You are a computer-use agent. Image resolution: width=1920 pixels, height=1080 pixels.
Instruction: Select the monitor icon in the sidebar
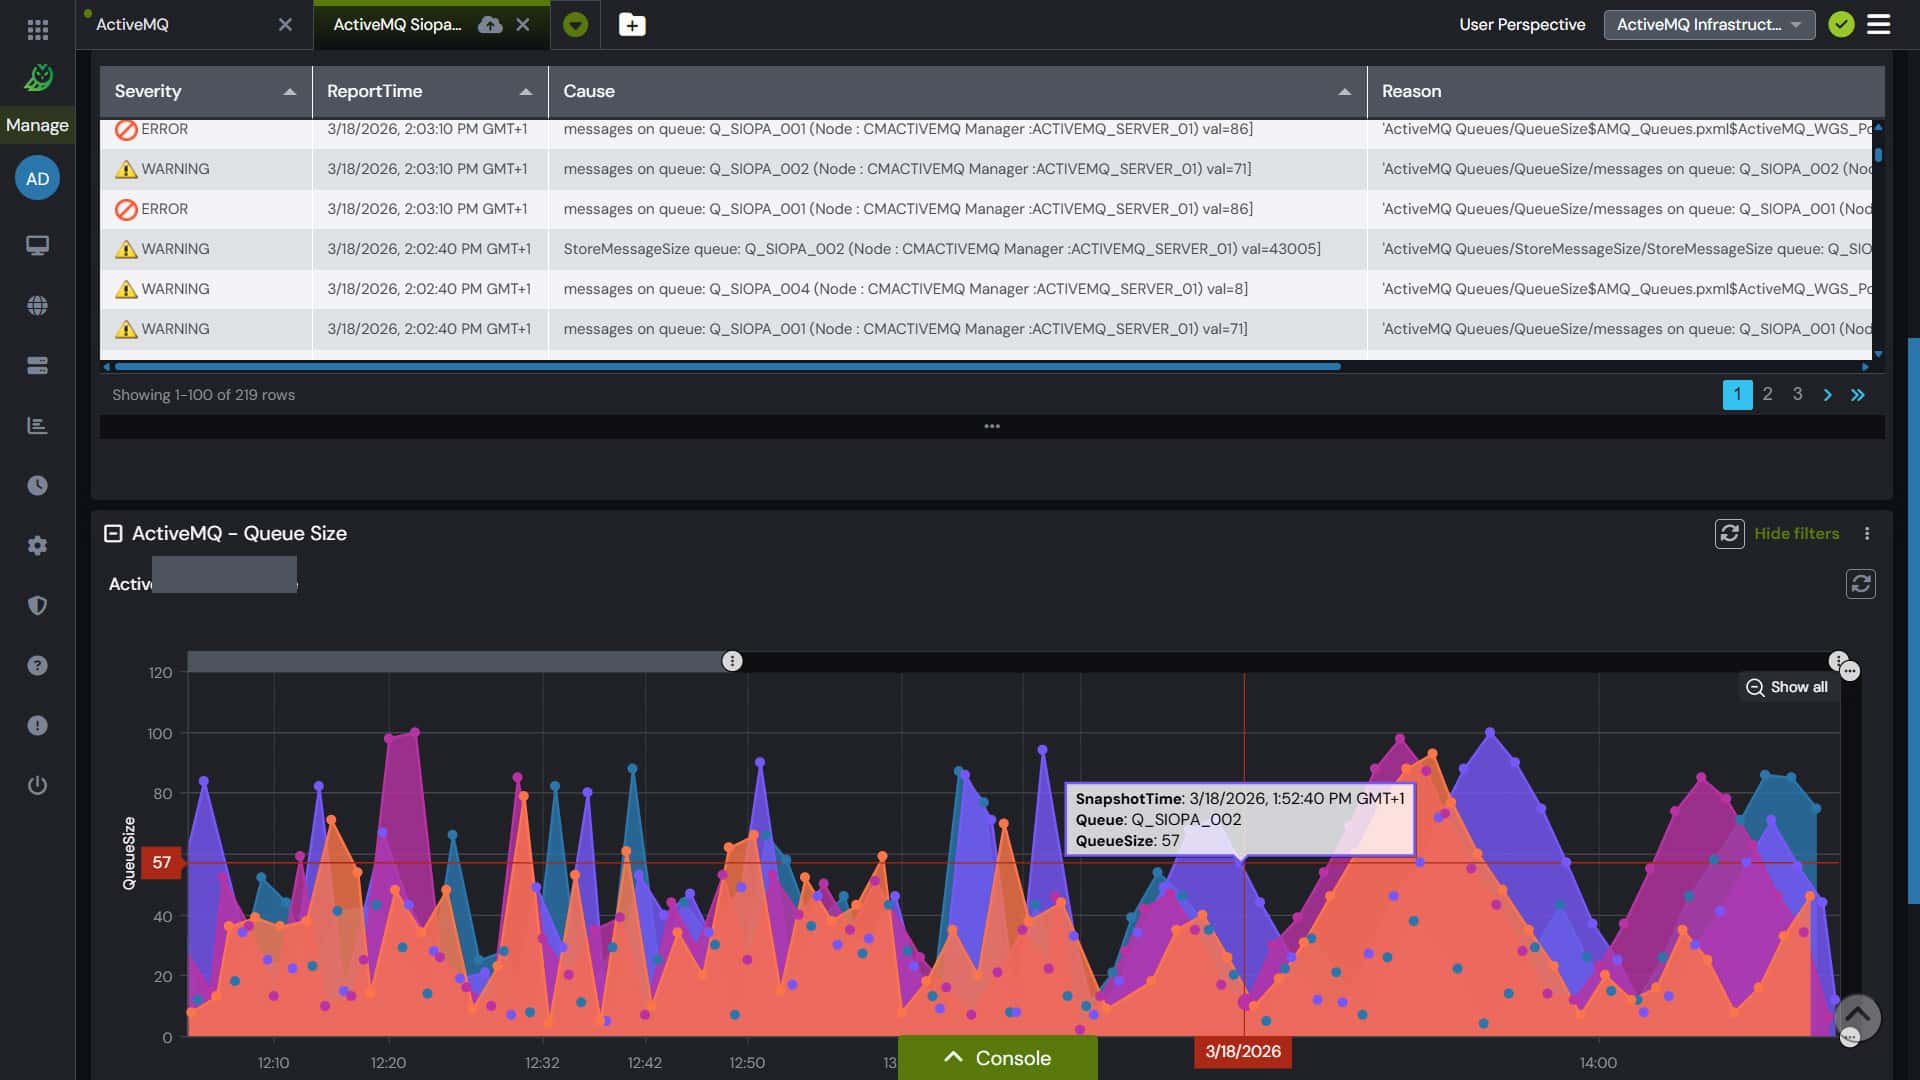tap(38, 244)
